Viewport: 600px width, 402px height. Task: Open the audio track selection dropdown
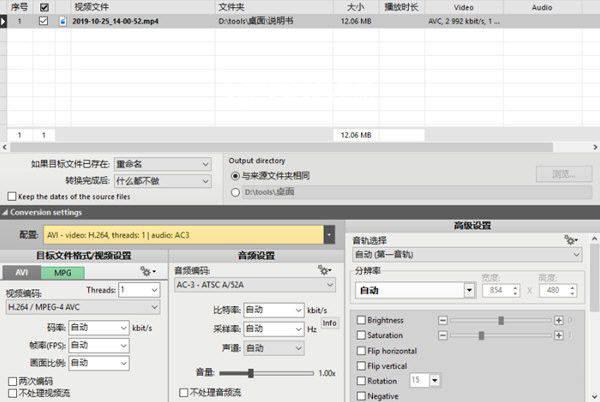[467, 255]
